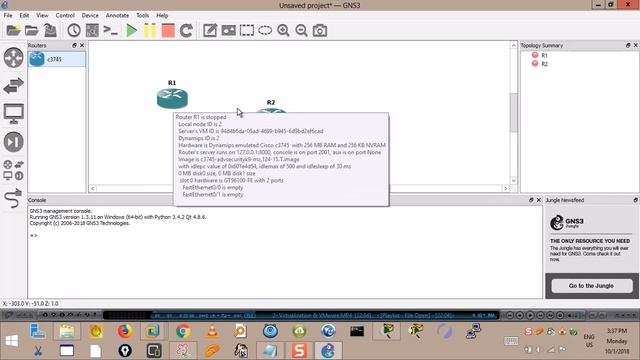Select the Draw an ellipse tool
640x360 pixels.
[x=265, y=30]
